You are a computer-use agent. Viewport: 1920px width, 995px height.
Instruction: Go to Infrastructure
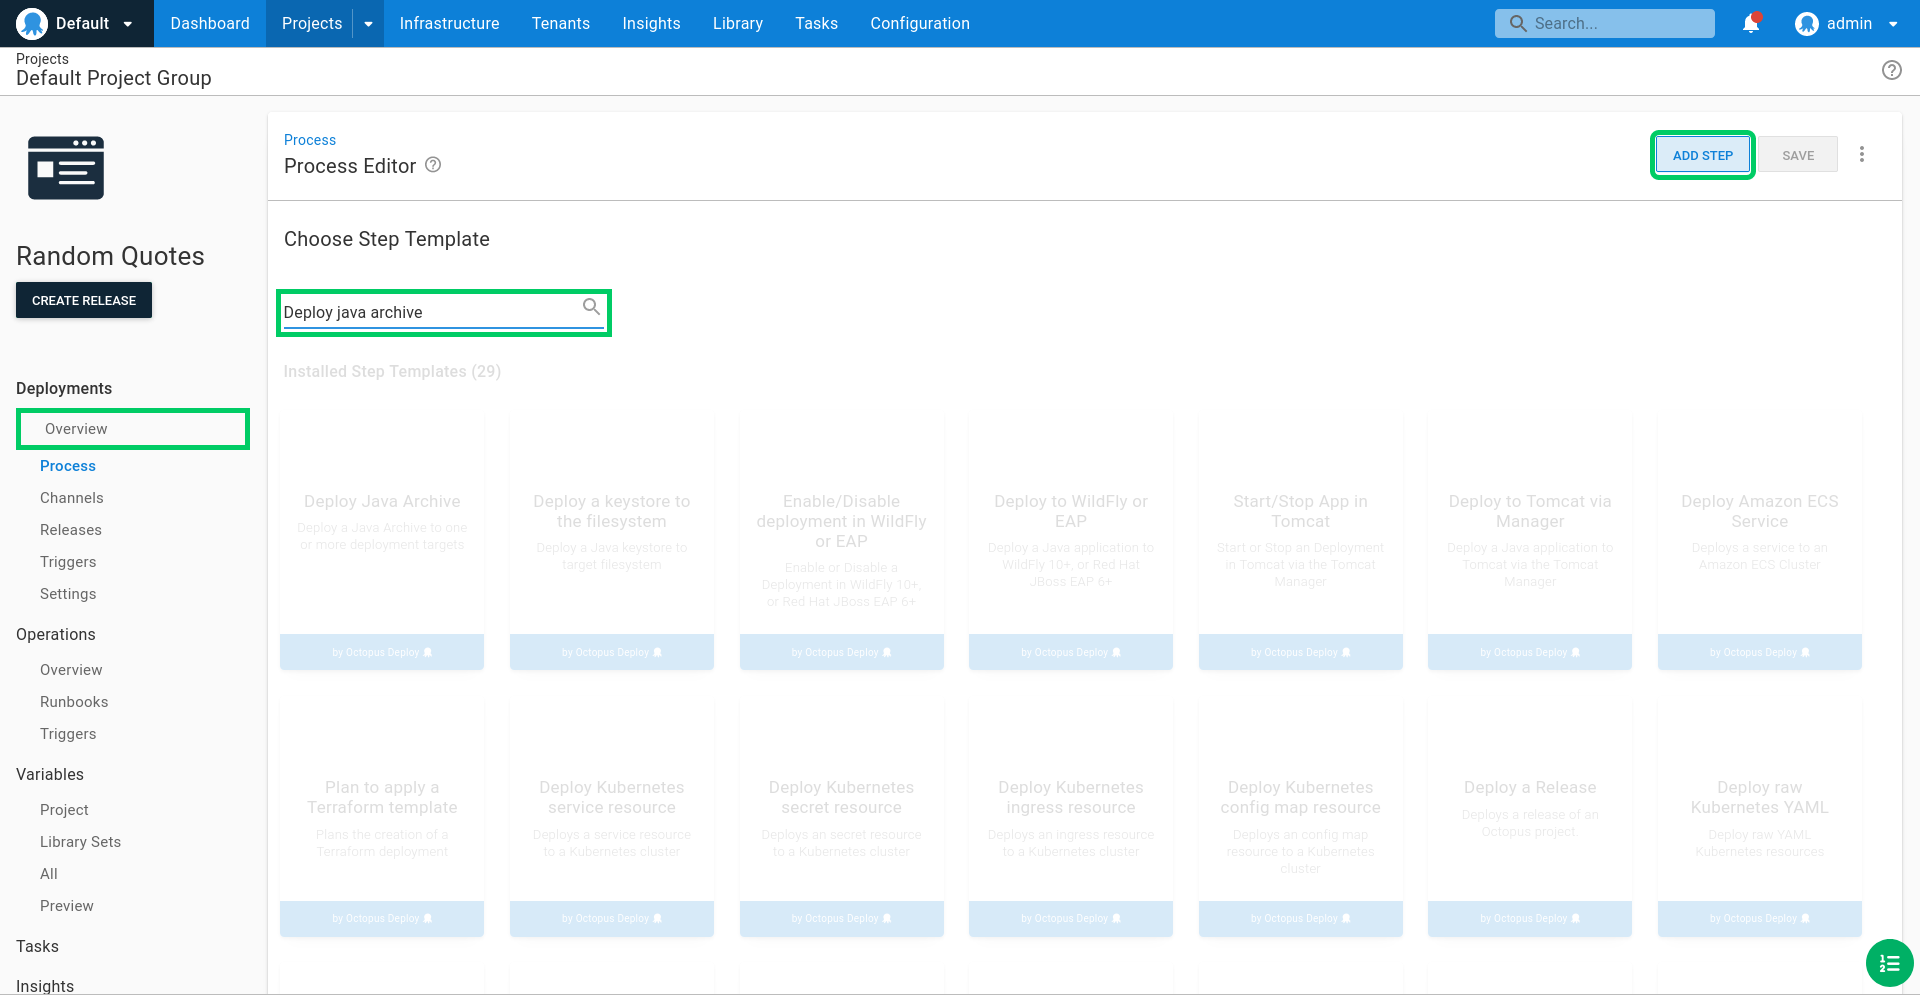click(449, 23)
